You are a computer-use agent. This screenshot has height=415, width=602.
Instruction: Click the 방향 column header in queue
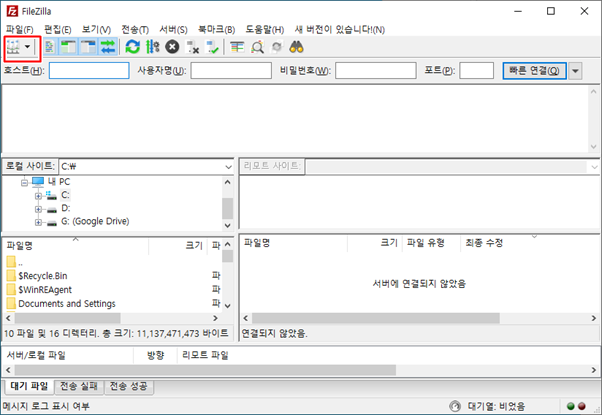pyautogui.click(x=155, y=355)
